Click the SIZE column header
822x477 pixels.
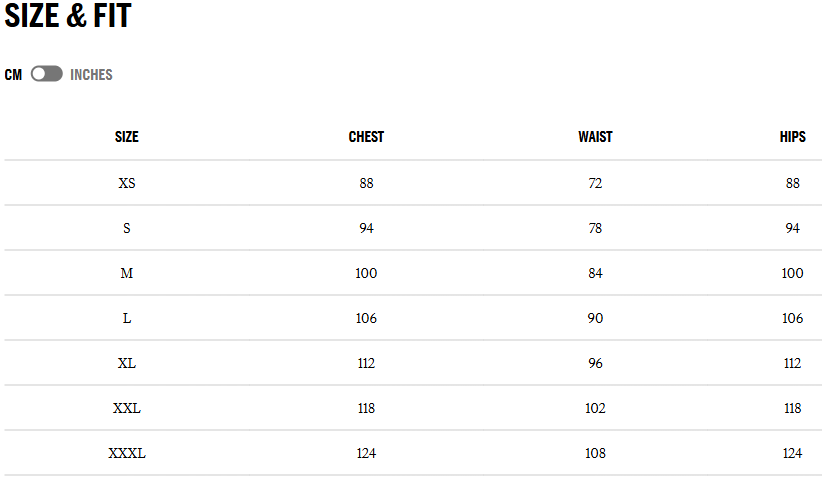coord(127,137)
